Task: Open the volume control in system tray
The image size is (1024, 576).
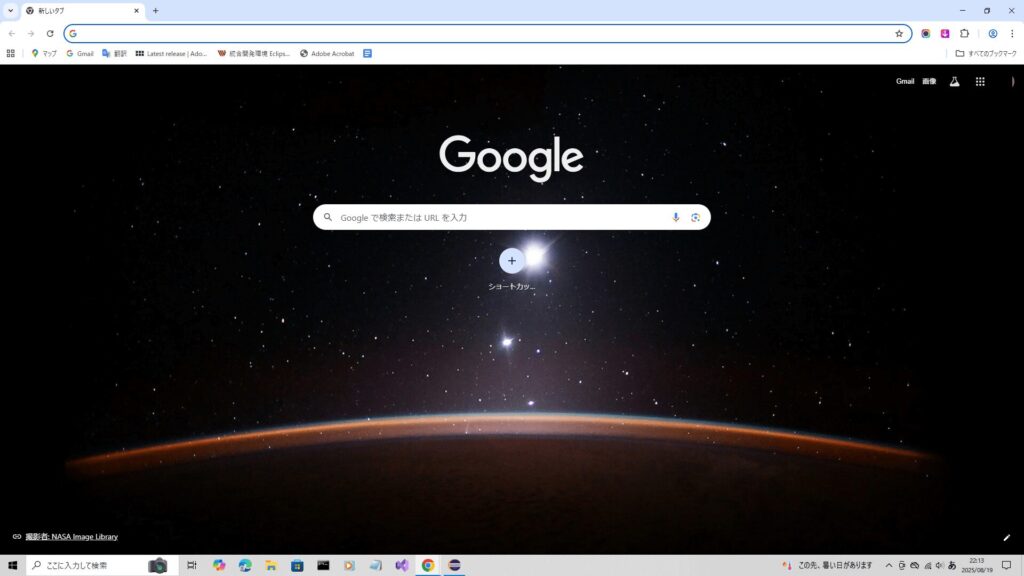Action: [x=940, y=566]
